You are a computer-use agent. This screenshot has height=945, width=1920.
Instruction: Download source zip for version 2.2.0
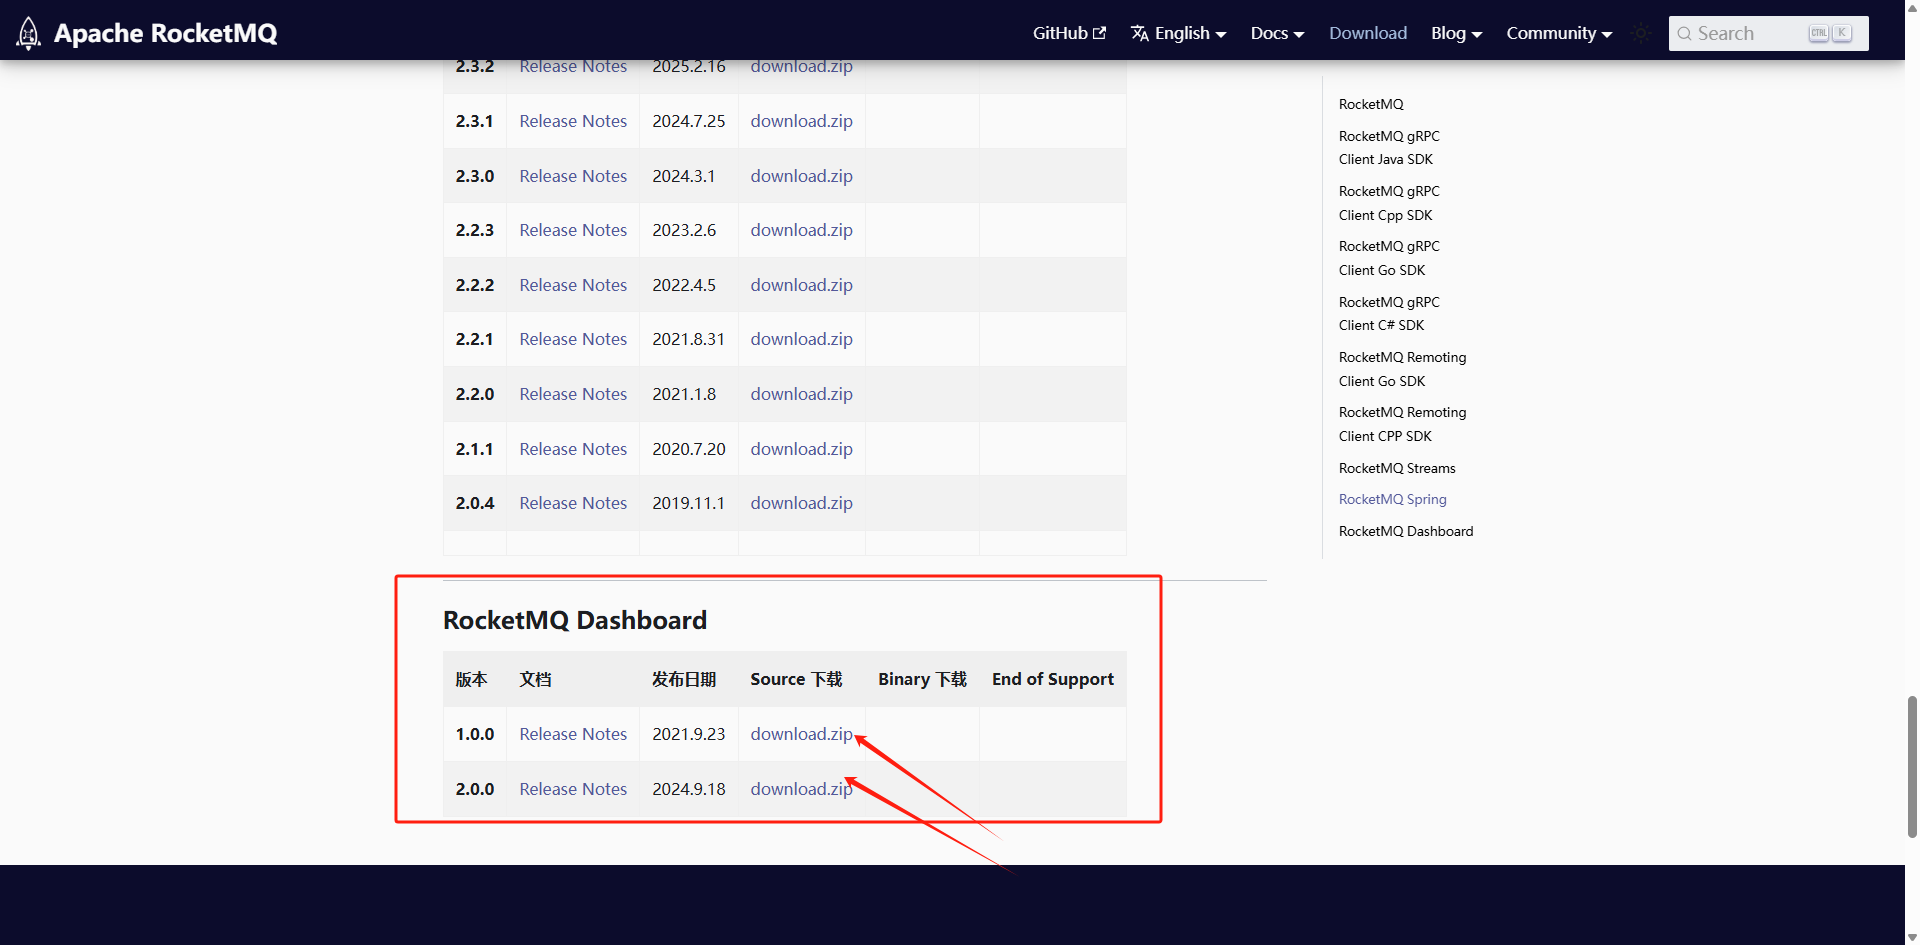[x=801, y=394]
